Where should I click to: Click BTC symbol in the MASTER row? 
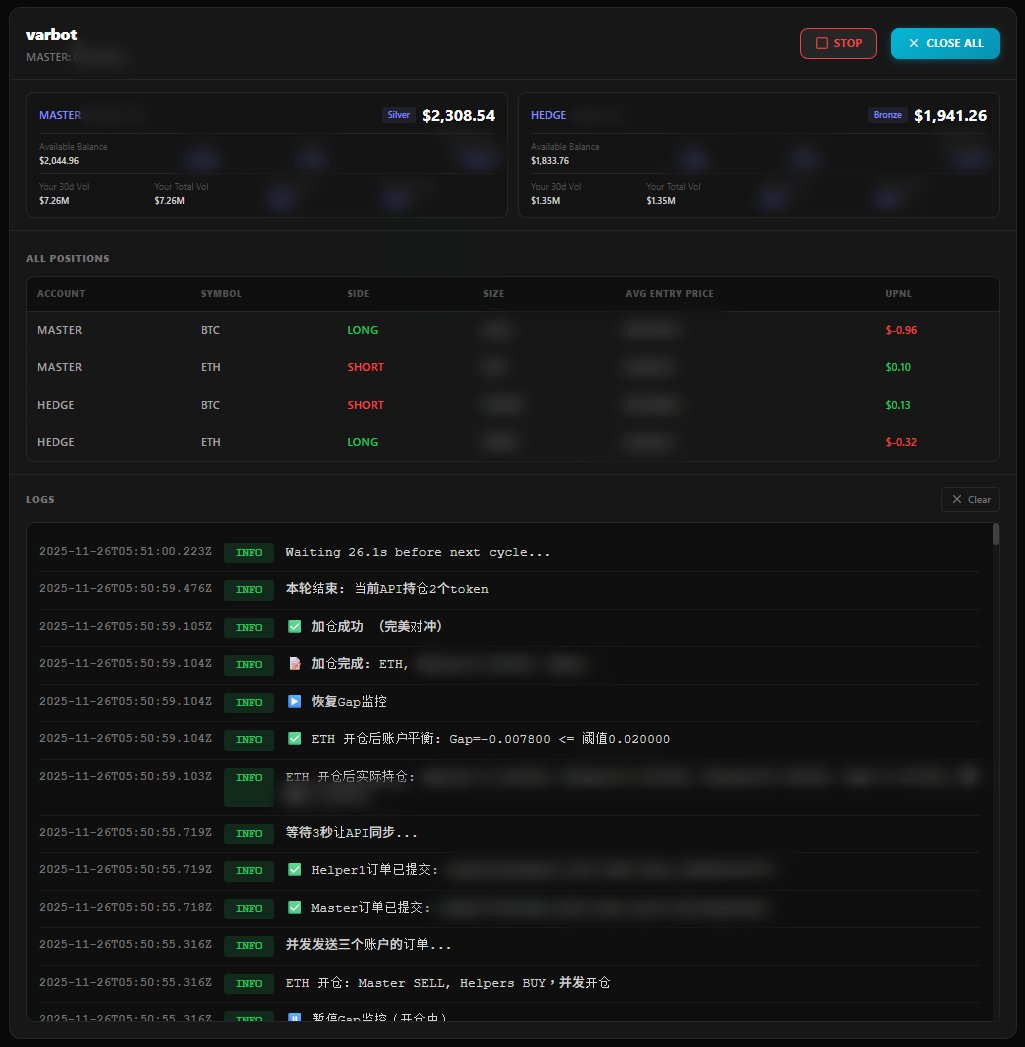210,330
